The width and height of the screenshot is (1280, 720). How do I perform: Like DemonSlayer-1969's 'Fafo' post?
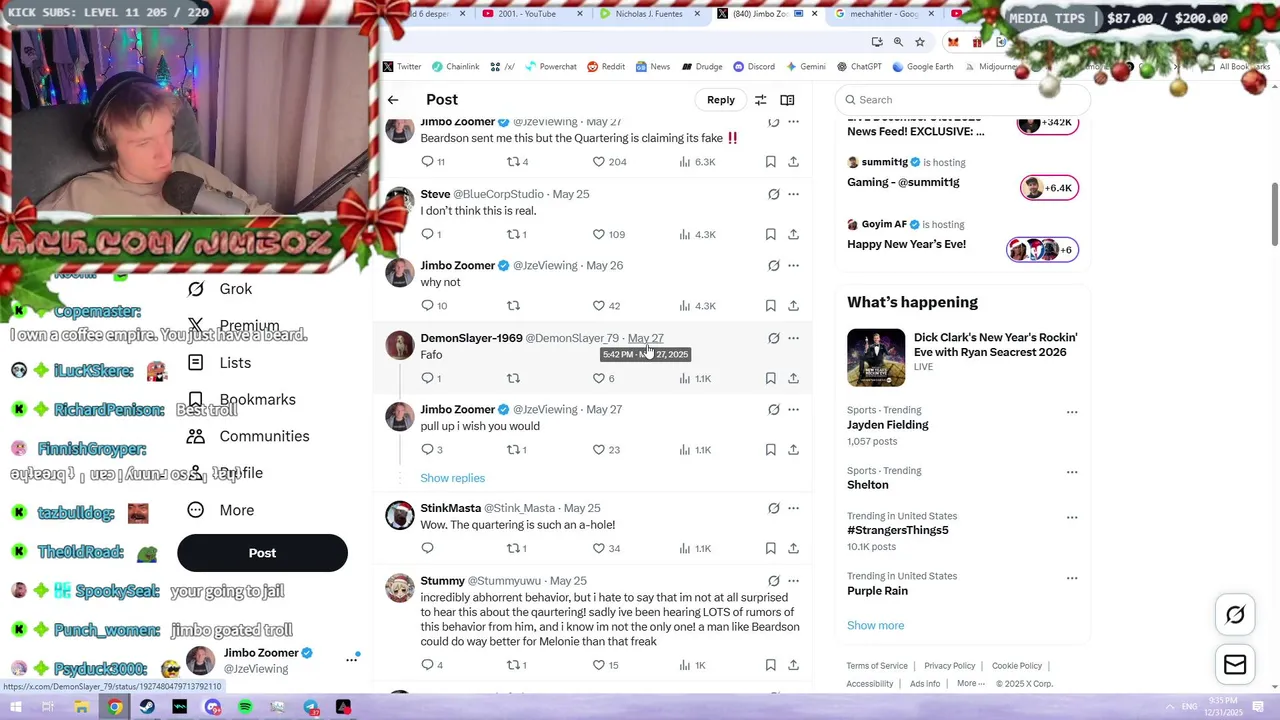pyautogui.click(x=603, y=378)
